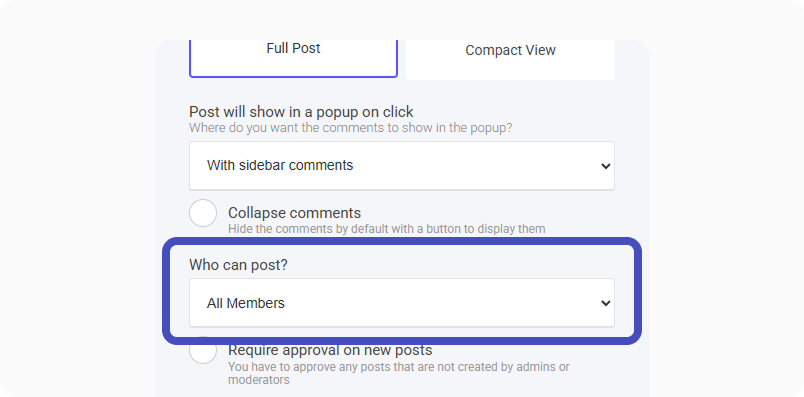This screenshot has height=397, width=804.
Task: Click the Who can post? field label
Action: tap(238, 265)
